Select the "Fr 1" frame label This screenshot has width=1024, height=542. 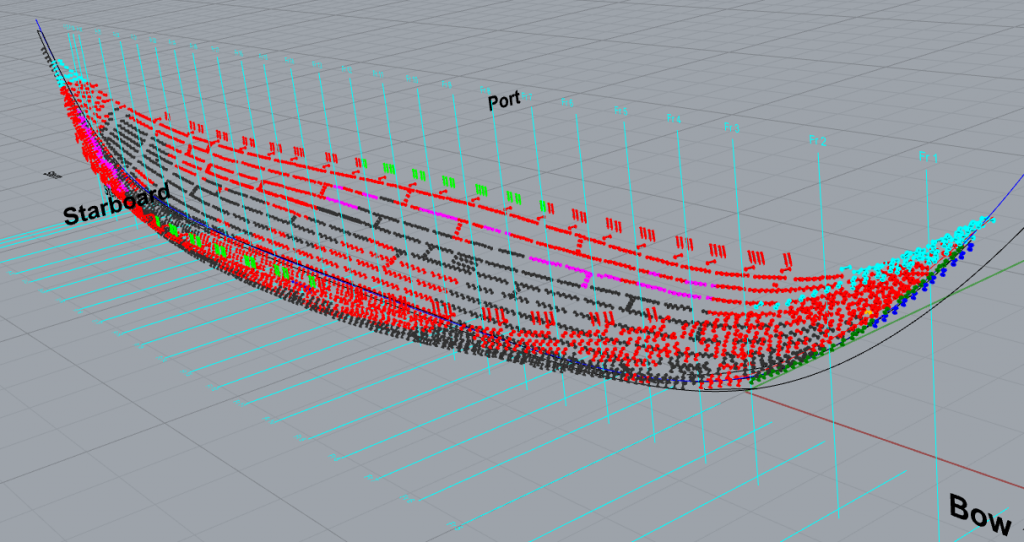[x=931, y=157]
